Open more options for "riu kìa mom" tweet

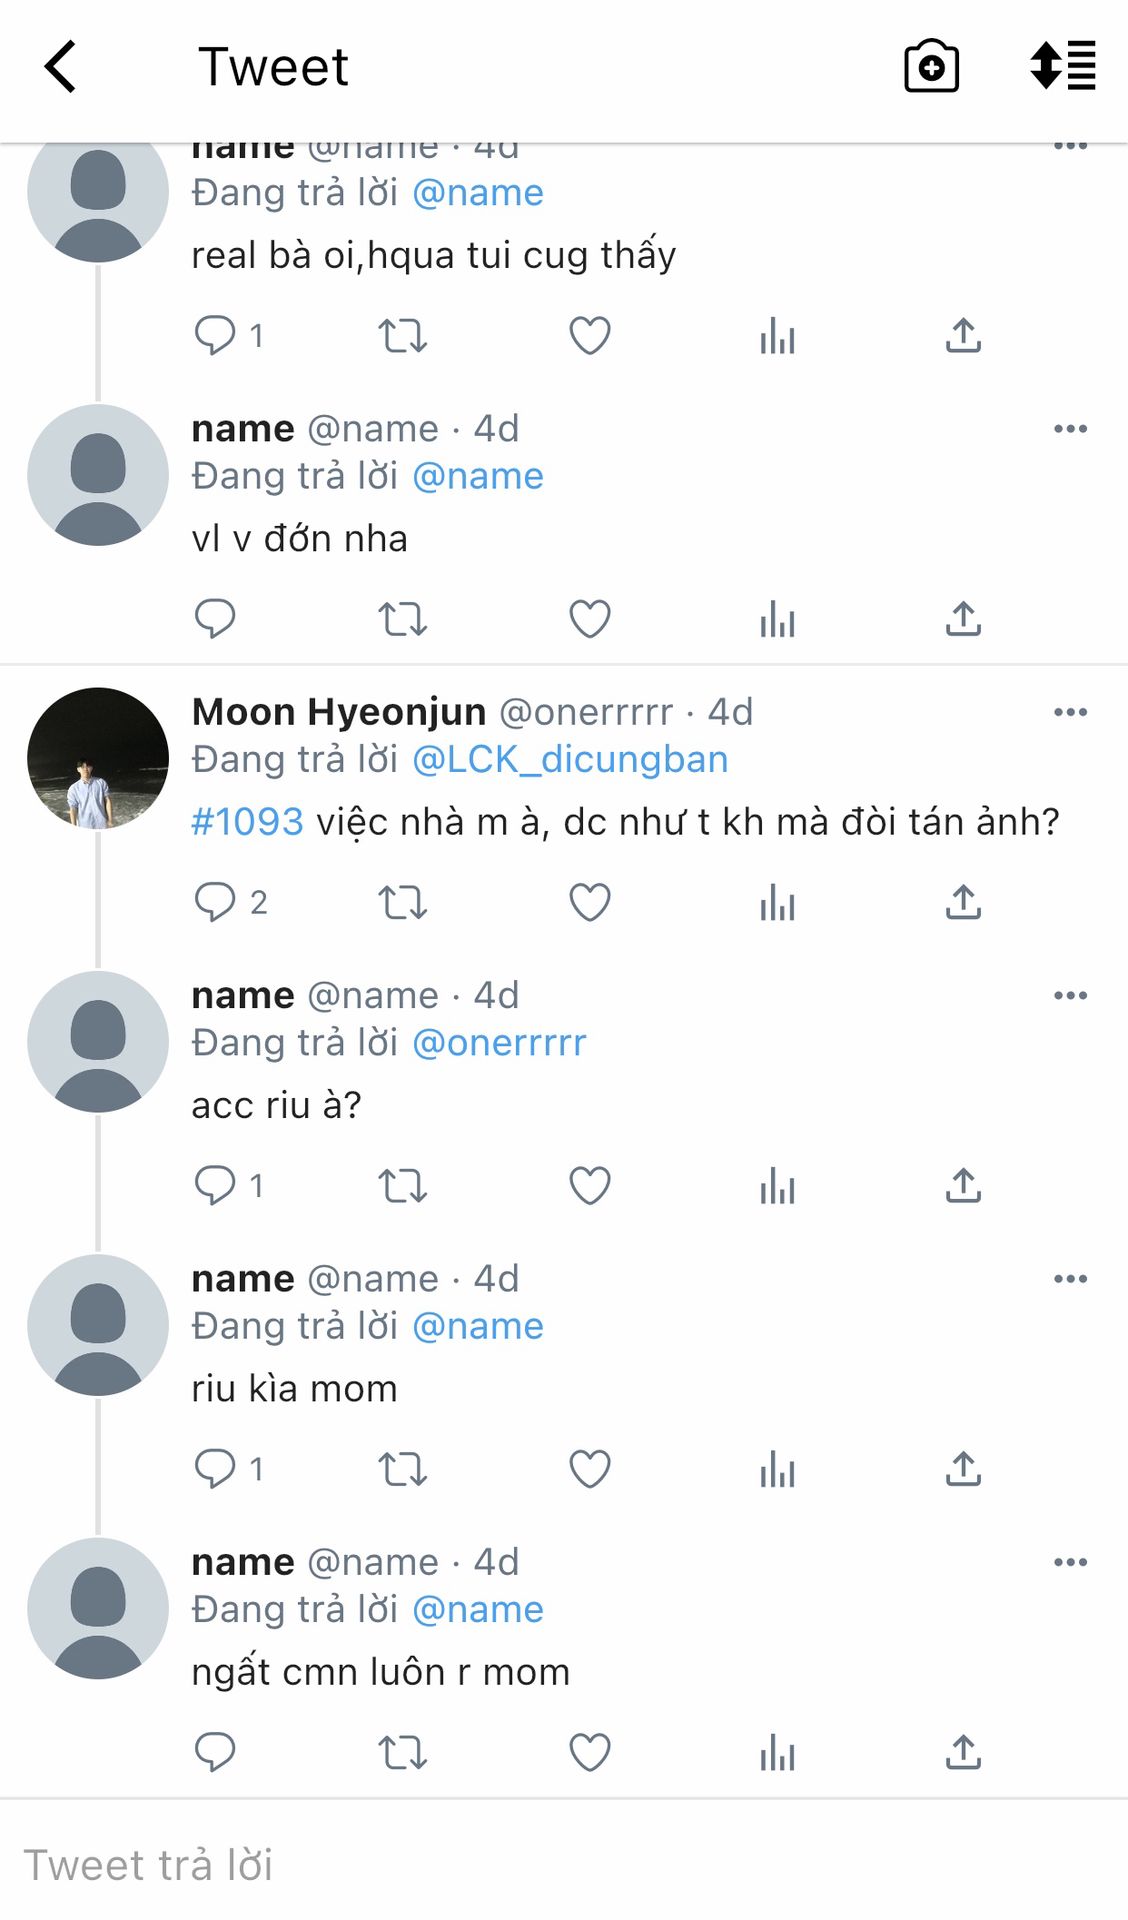(1070, 1279)
